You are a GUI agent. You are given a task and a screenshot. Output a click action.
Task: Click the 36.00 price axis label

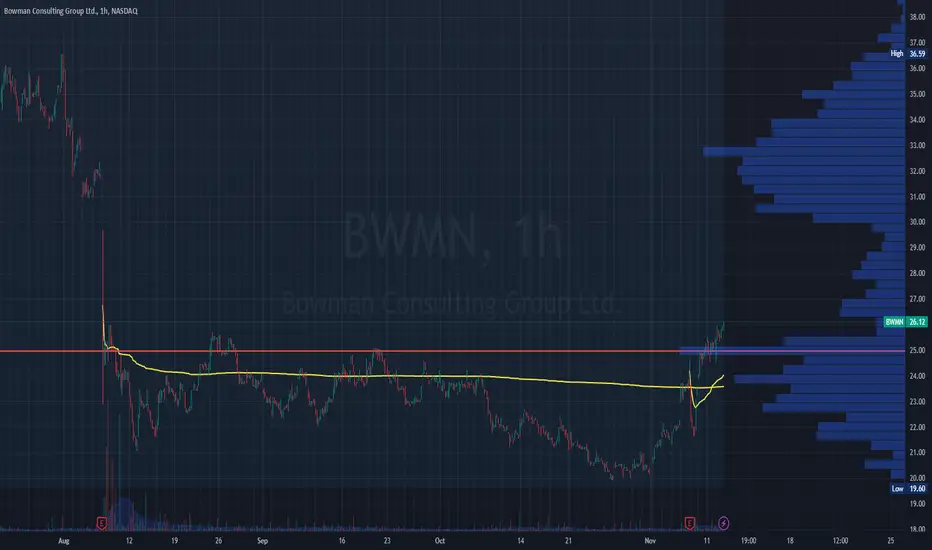917,68
